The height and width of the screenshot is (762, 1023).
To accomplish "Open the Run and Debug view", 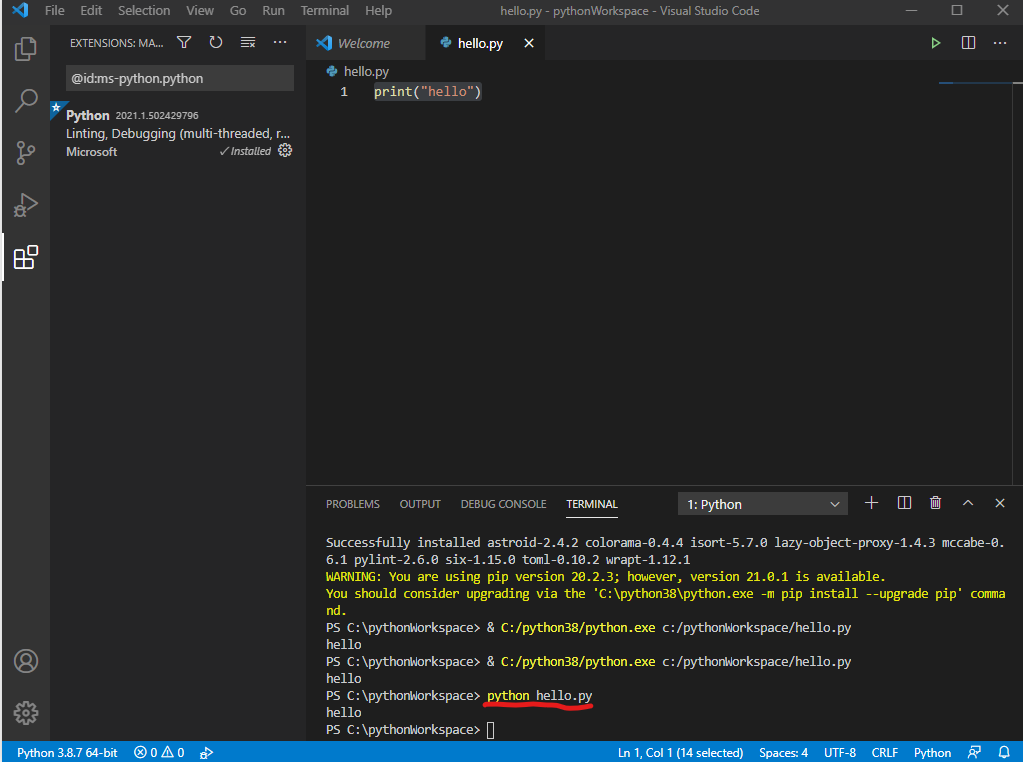I will pos(25,205).
